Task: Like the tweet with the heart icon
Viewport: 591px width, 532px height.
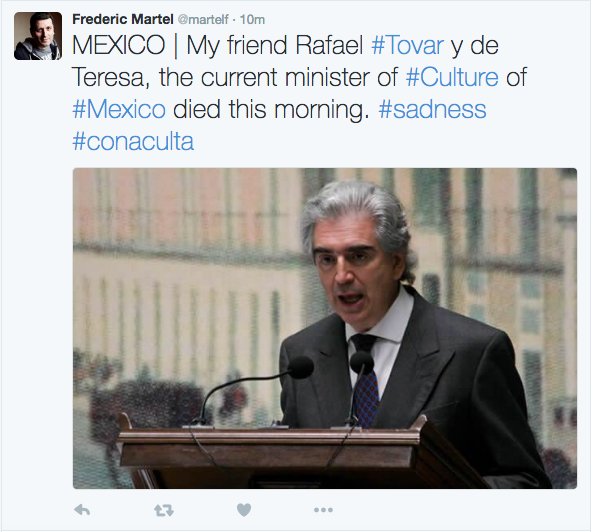Action: click(244, 510)
